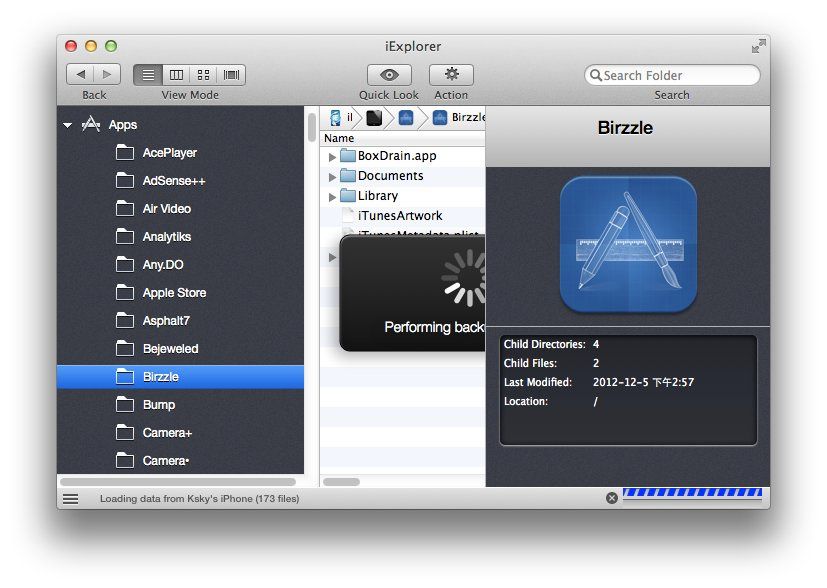Switch to icon grid view mode
The image size is (827, 588).
coord(204,75)
